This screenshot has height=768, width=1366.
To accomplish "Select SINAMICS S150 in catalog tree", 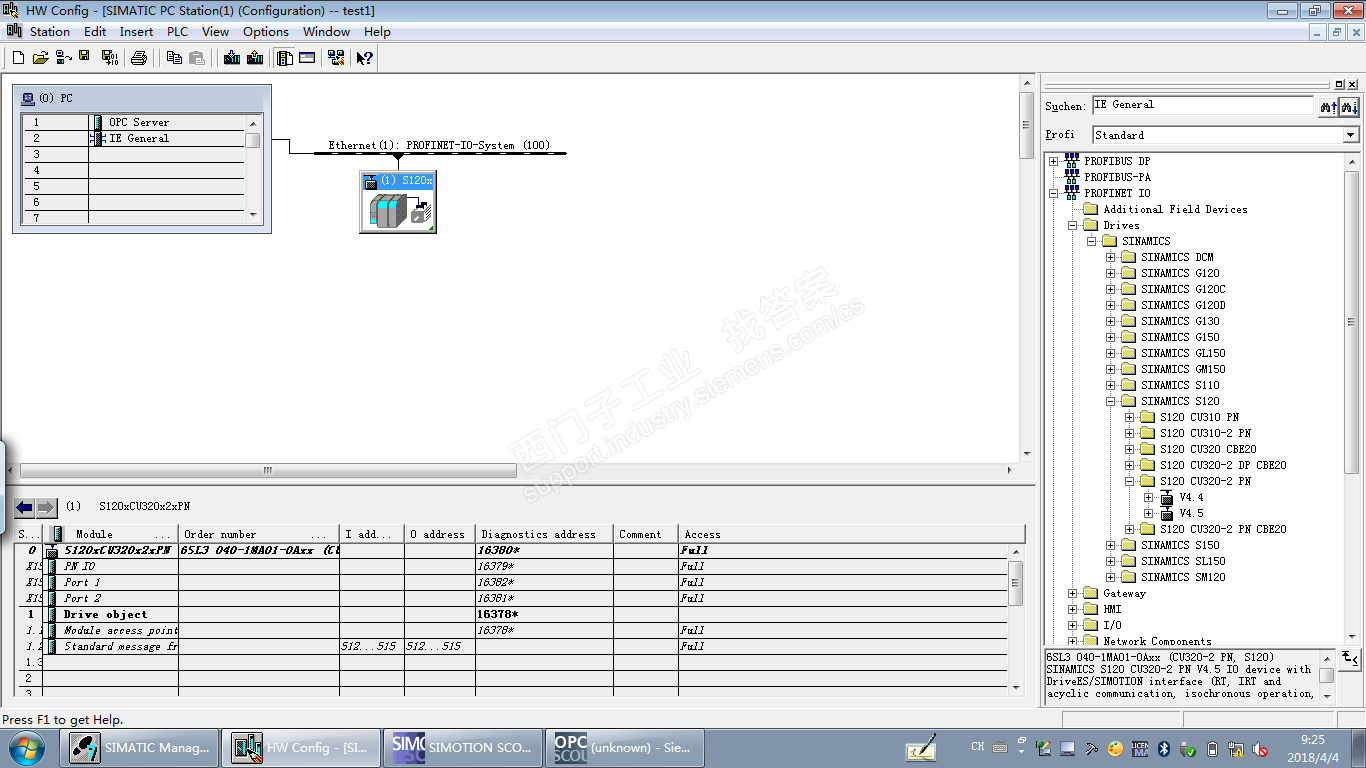I will point(1180,545).
